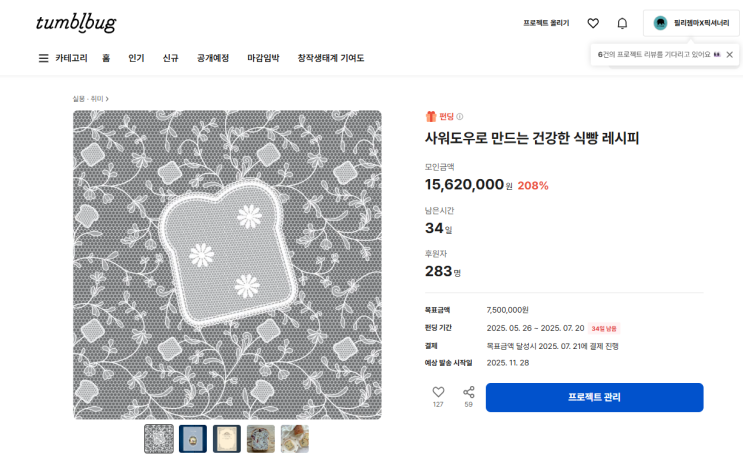Select the second project image thumbnail

click(x=193, y=439)
